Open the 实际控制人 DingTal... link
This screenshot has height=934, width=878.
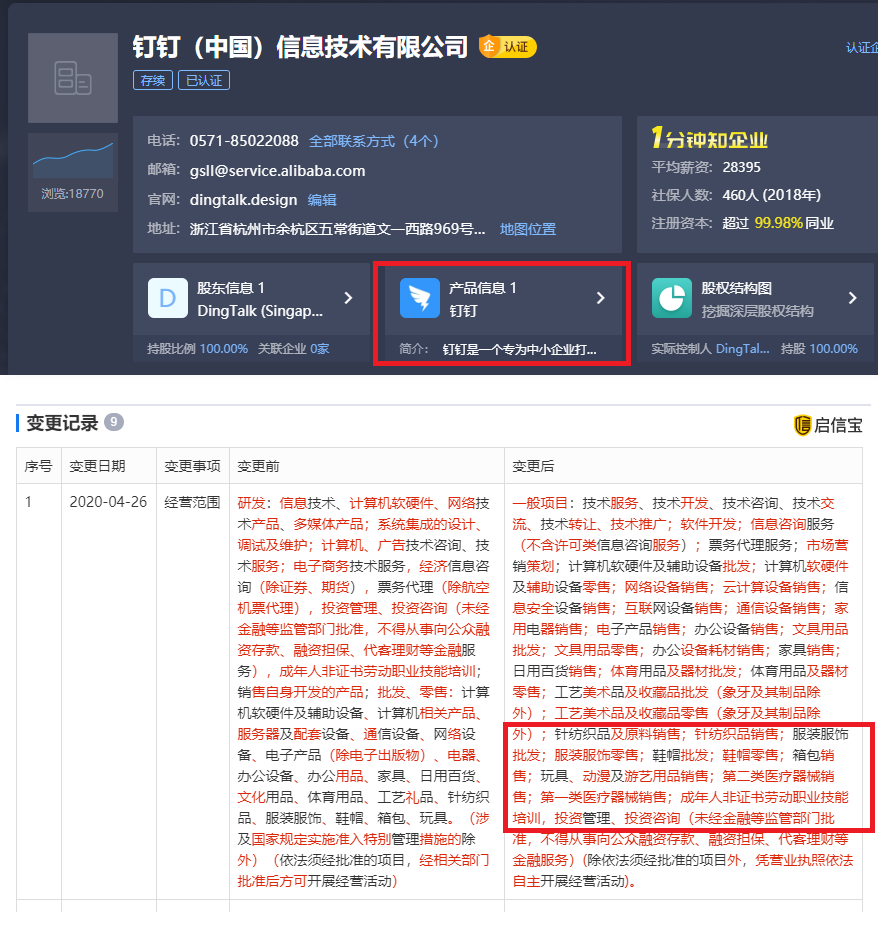pos(743,348)
